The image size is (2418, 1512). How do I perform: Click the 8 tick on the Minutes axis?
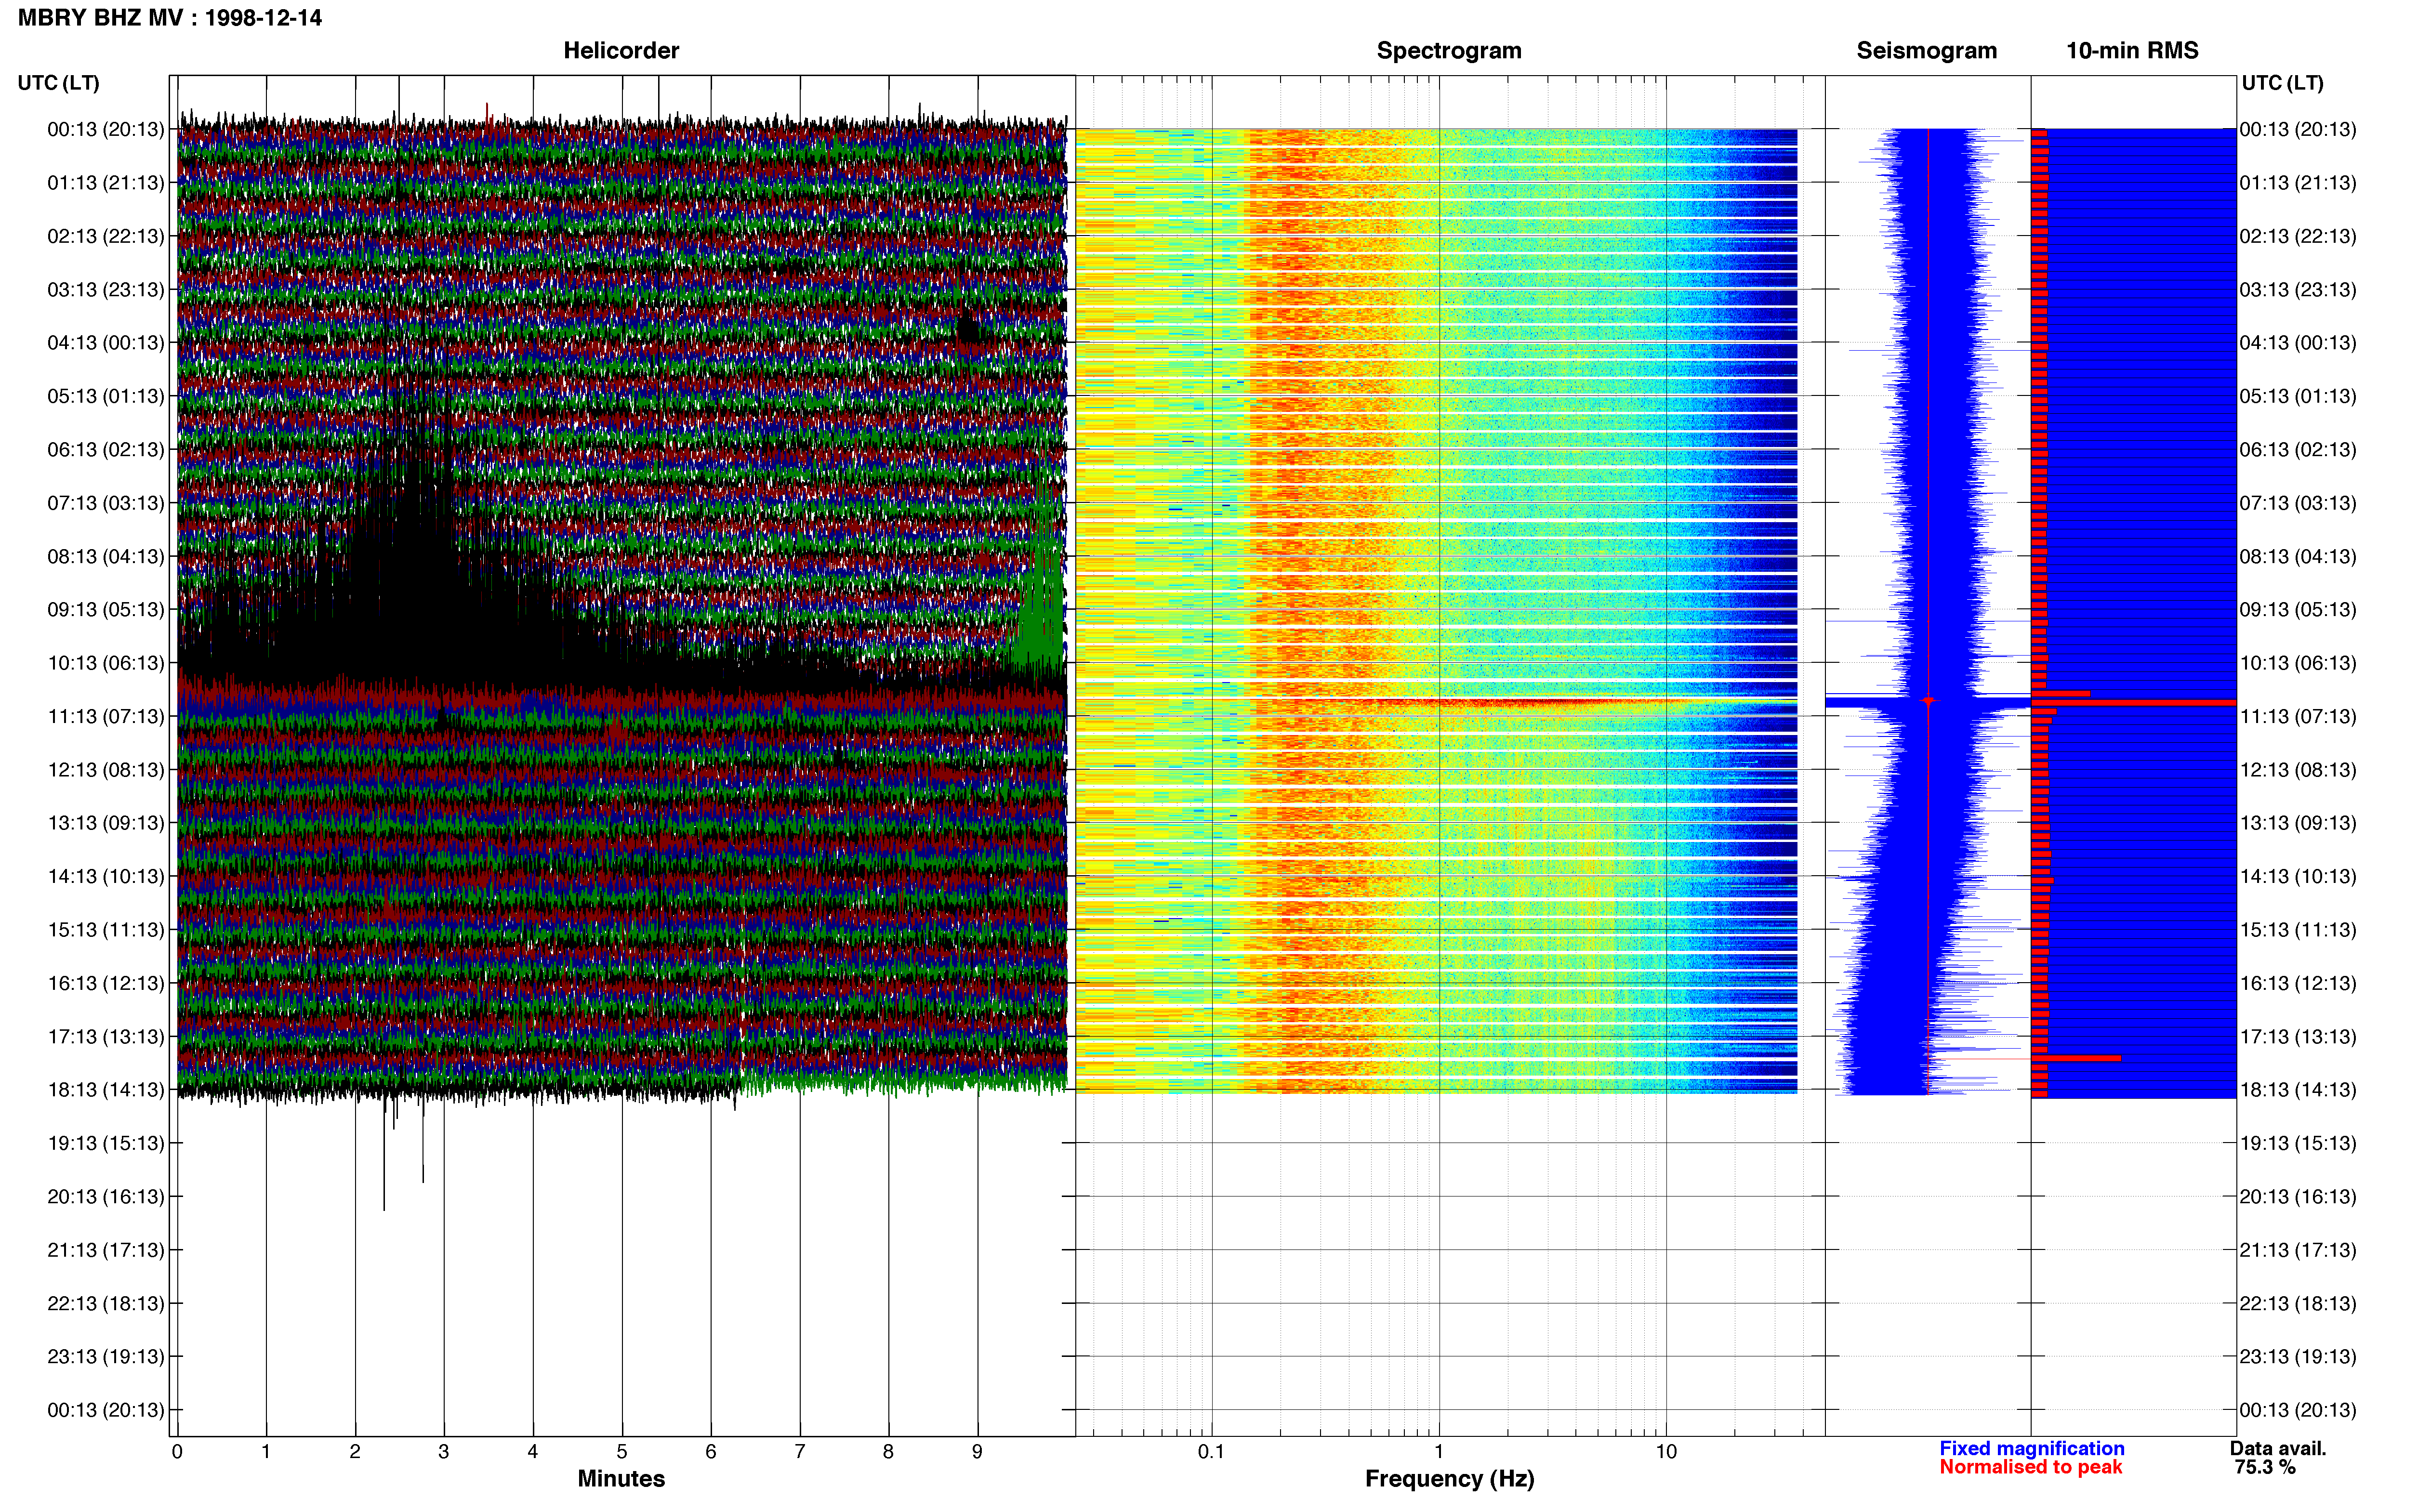tap(888, 1451)
